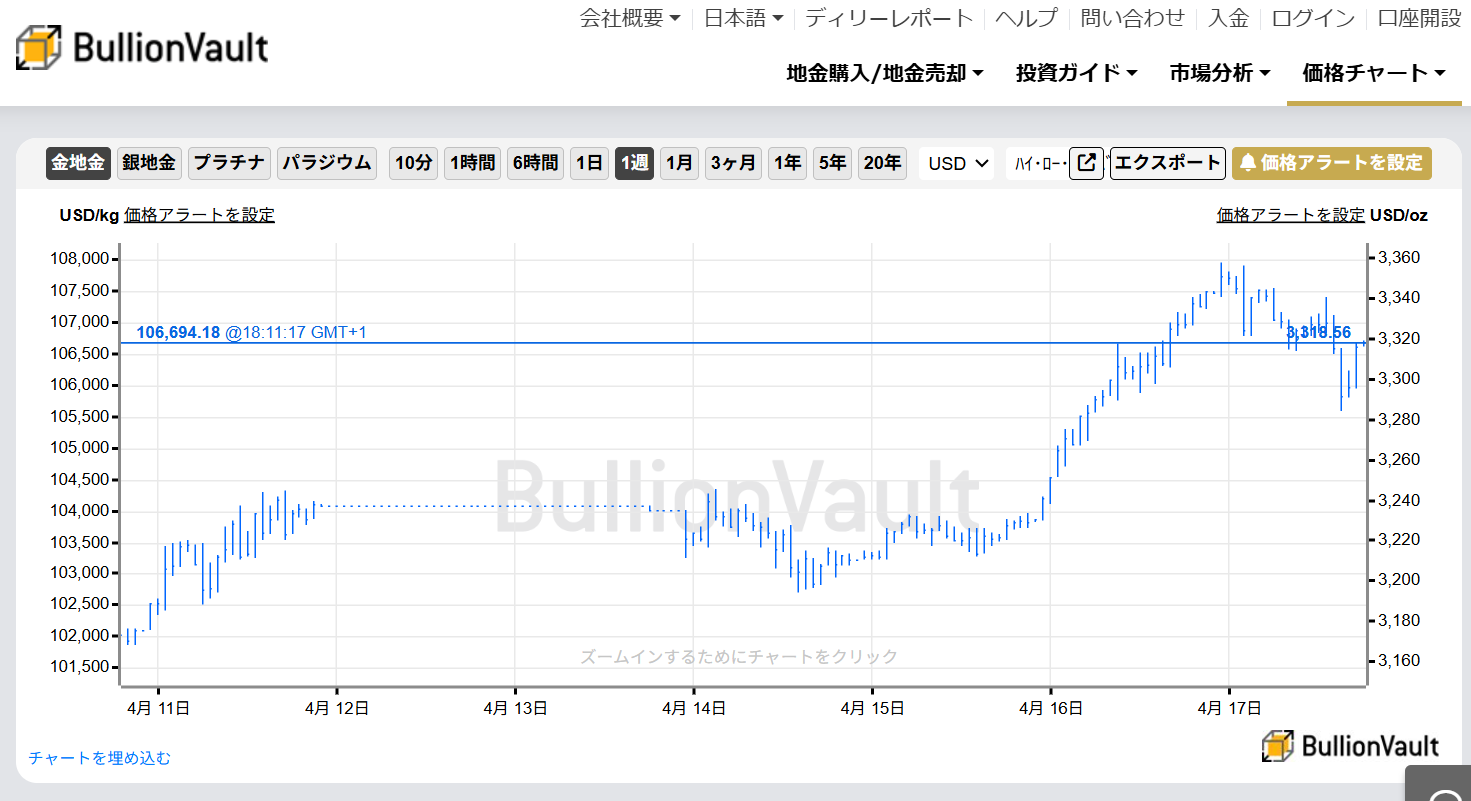
Task: Open the USD currency dropdown
Action: tap(958, 163)
